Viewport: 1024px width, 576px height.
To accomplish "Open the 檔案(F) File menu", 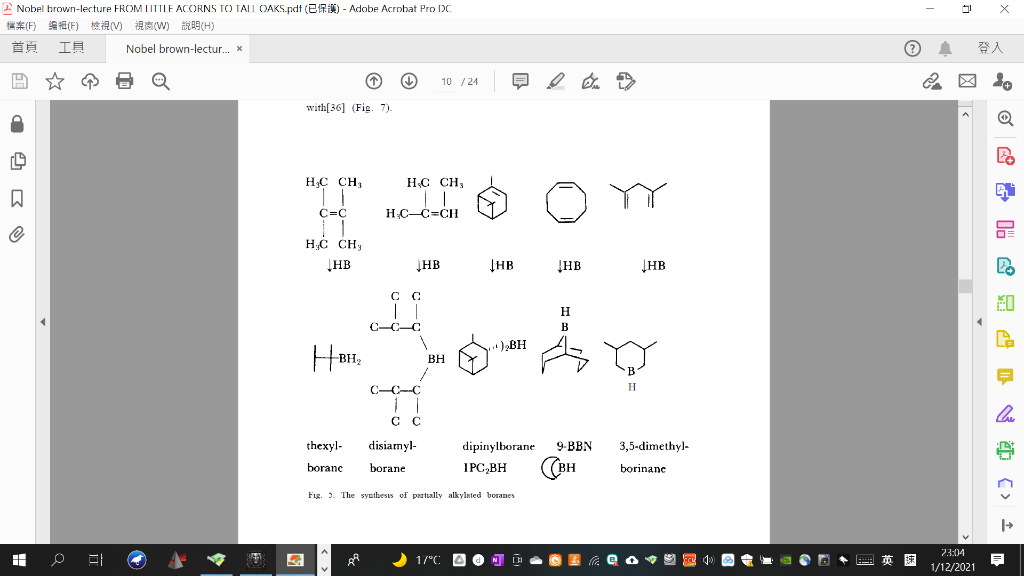I will (x=21, y=25).
